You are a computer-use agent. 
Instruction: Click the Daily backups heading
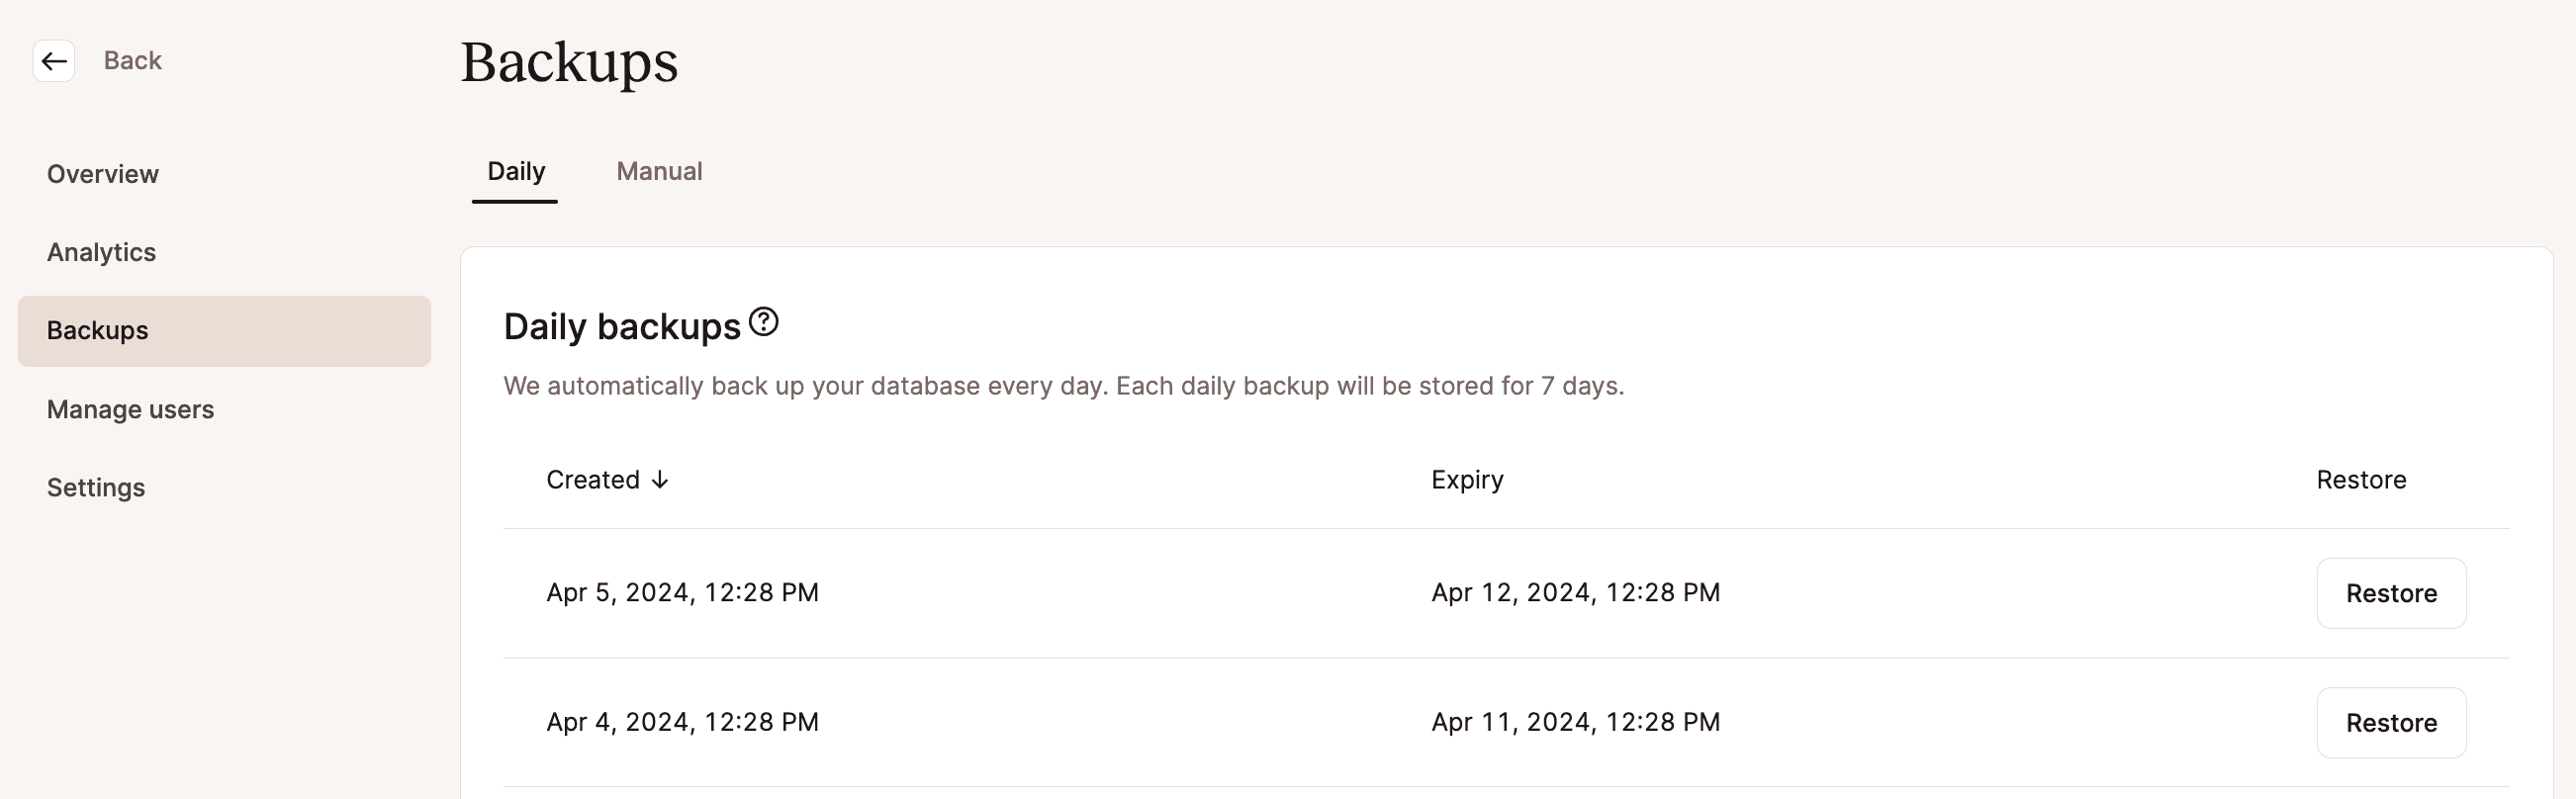[x=622, y=325]
